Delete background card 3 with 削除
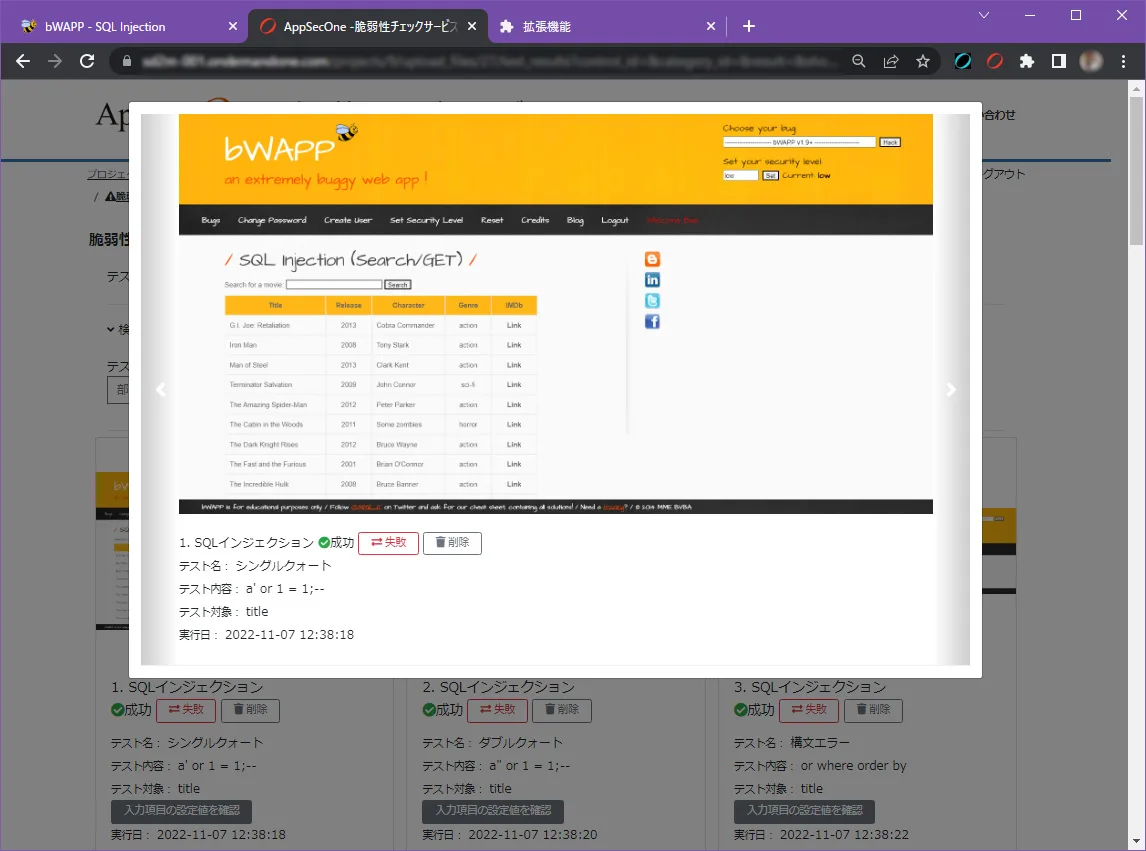1146x851 pixels. pyautogui.click(x=873, y=710)
